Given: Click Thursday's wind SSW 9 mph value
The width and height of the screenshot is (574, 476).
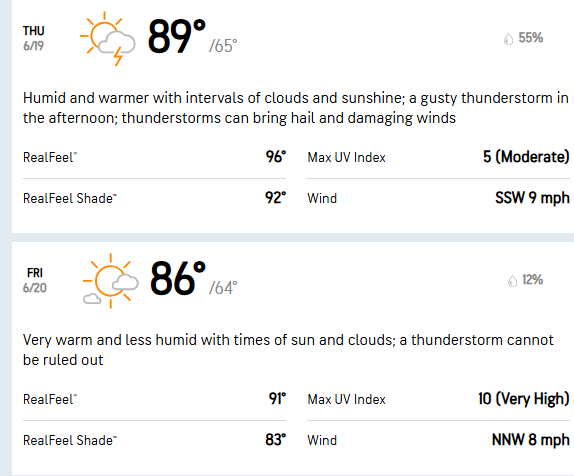Looking at the screenshot, I should tap(532, 198).
